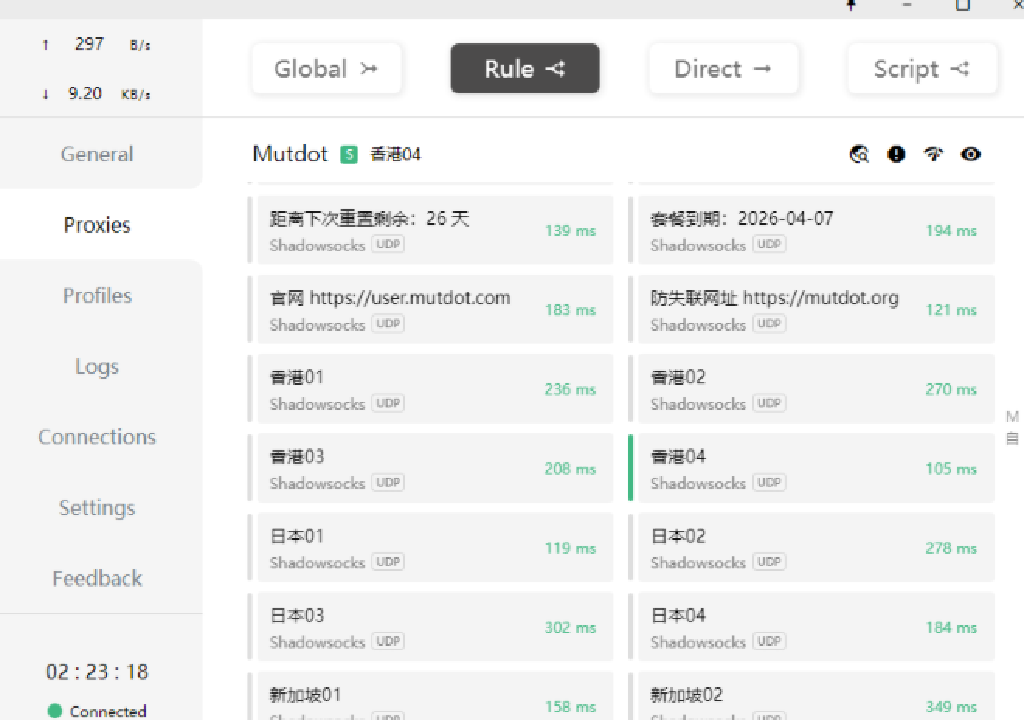Click the 02:23:18 connection timer
This screenshot has width=1024, height=720.
click(x=96, y=671)
